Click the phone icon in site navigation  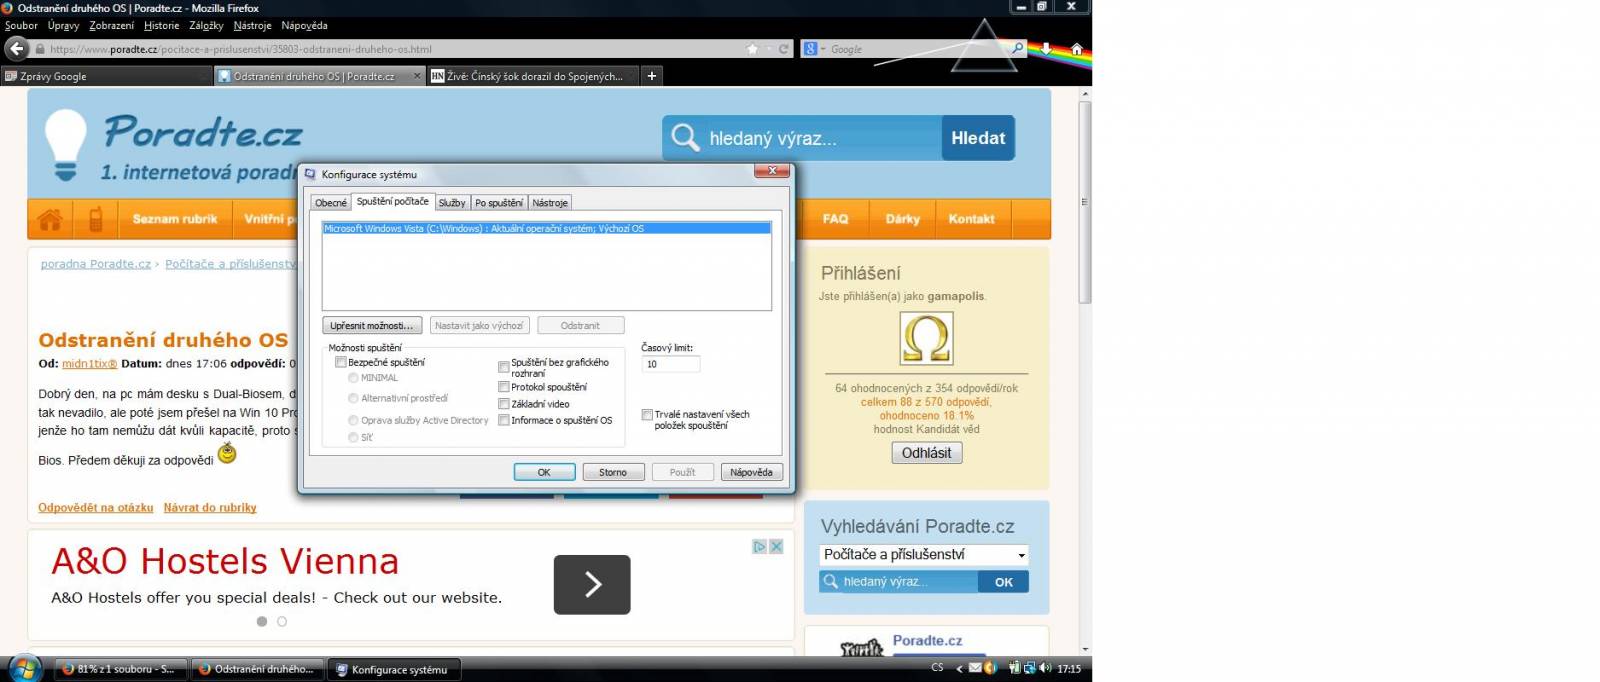(x=96, y=219)
